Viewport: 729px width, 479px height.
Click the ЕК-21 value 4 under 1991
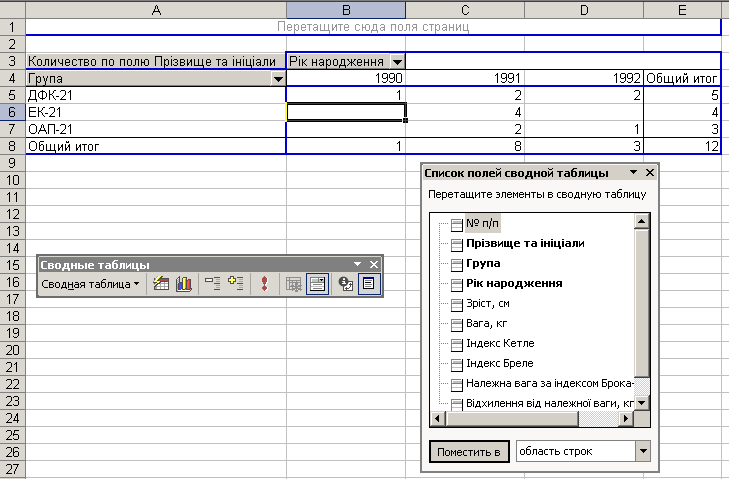(x=465, y=112)
